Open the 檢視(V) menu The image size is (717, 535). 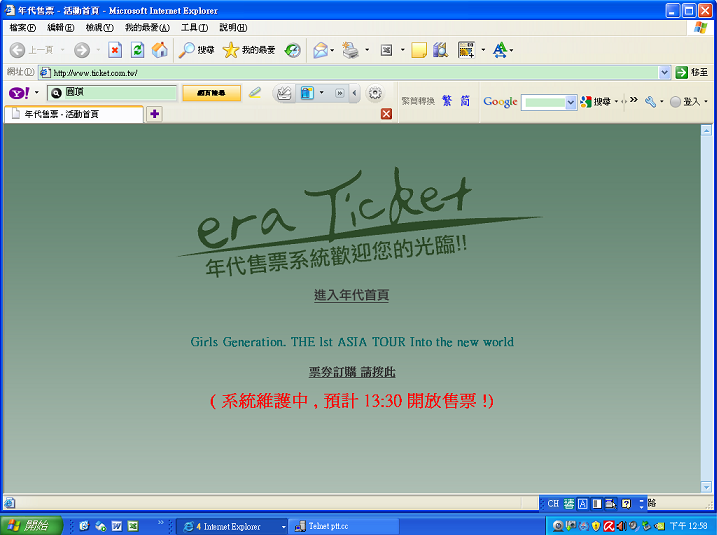coord(100,28)
